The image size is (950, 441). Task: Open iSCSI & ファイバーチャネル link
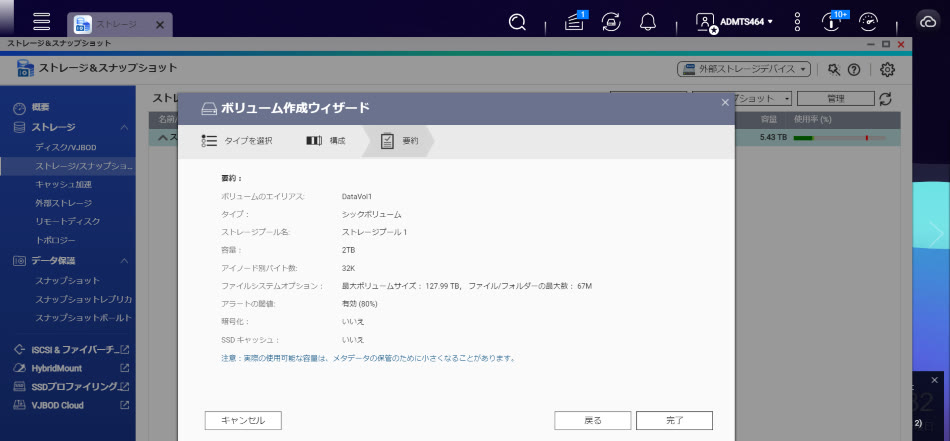[x=73, y=350]
